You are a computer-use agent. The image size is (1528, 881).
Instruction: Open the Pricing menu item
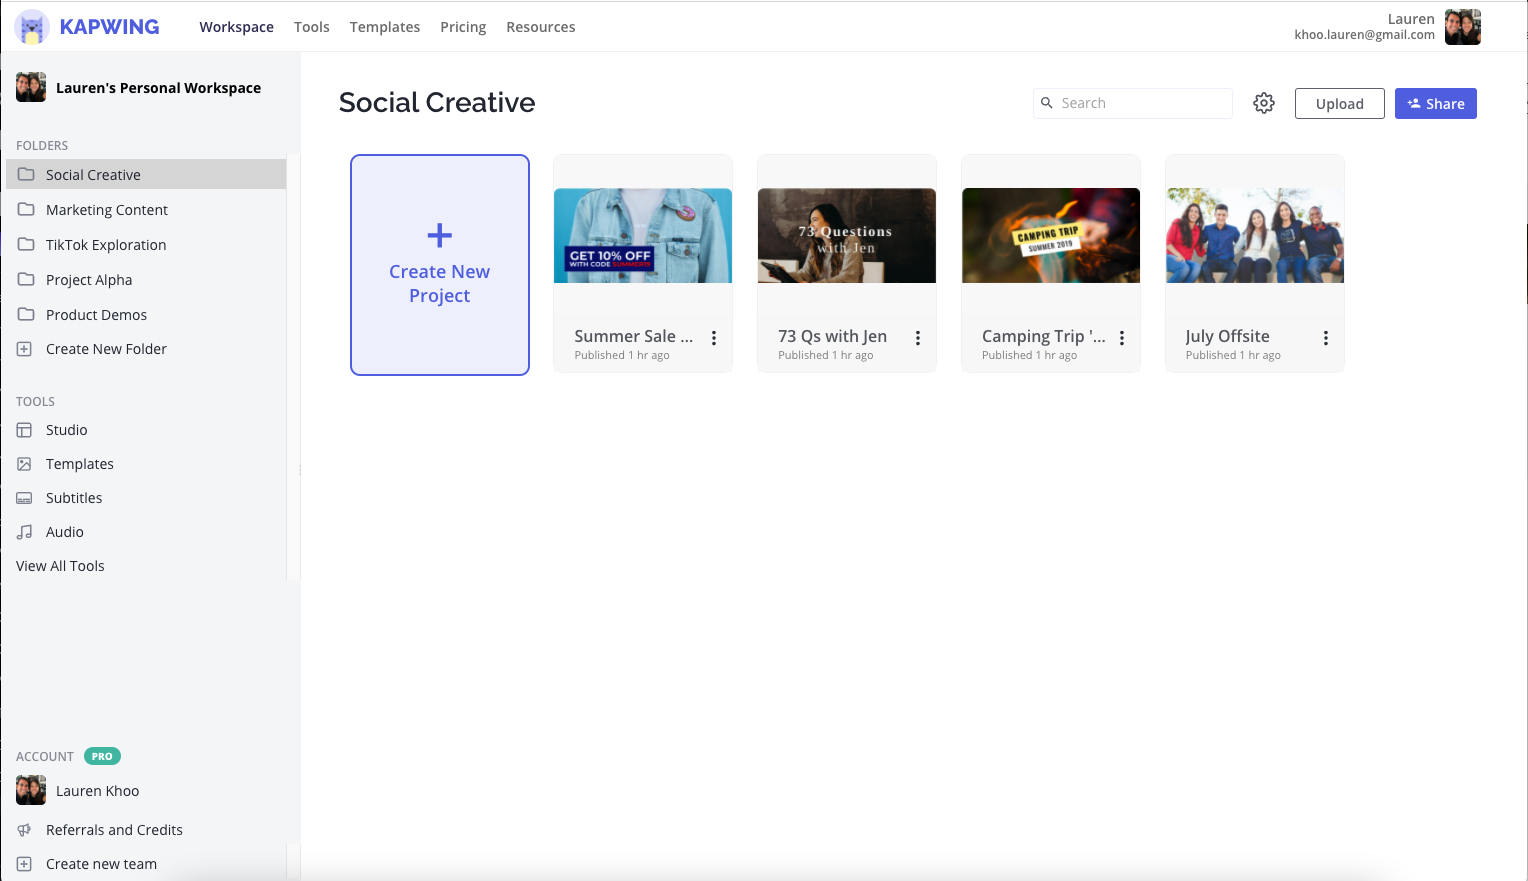[463, 27]
